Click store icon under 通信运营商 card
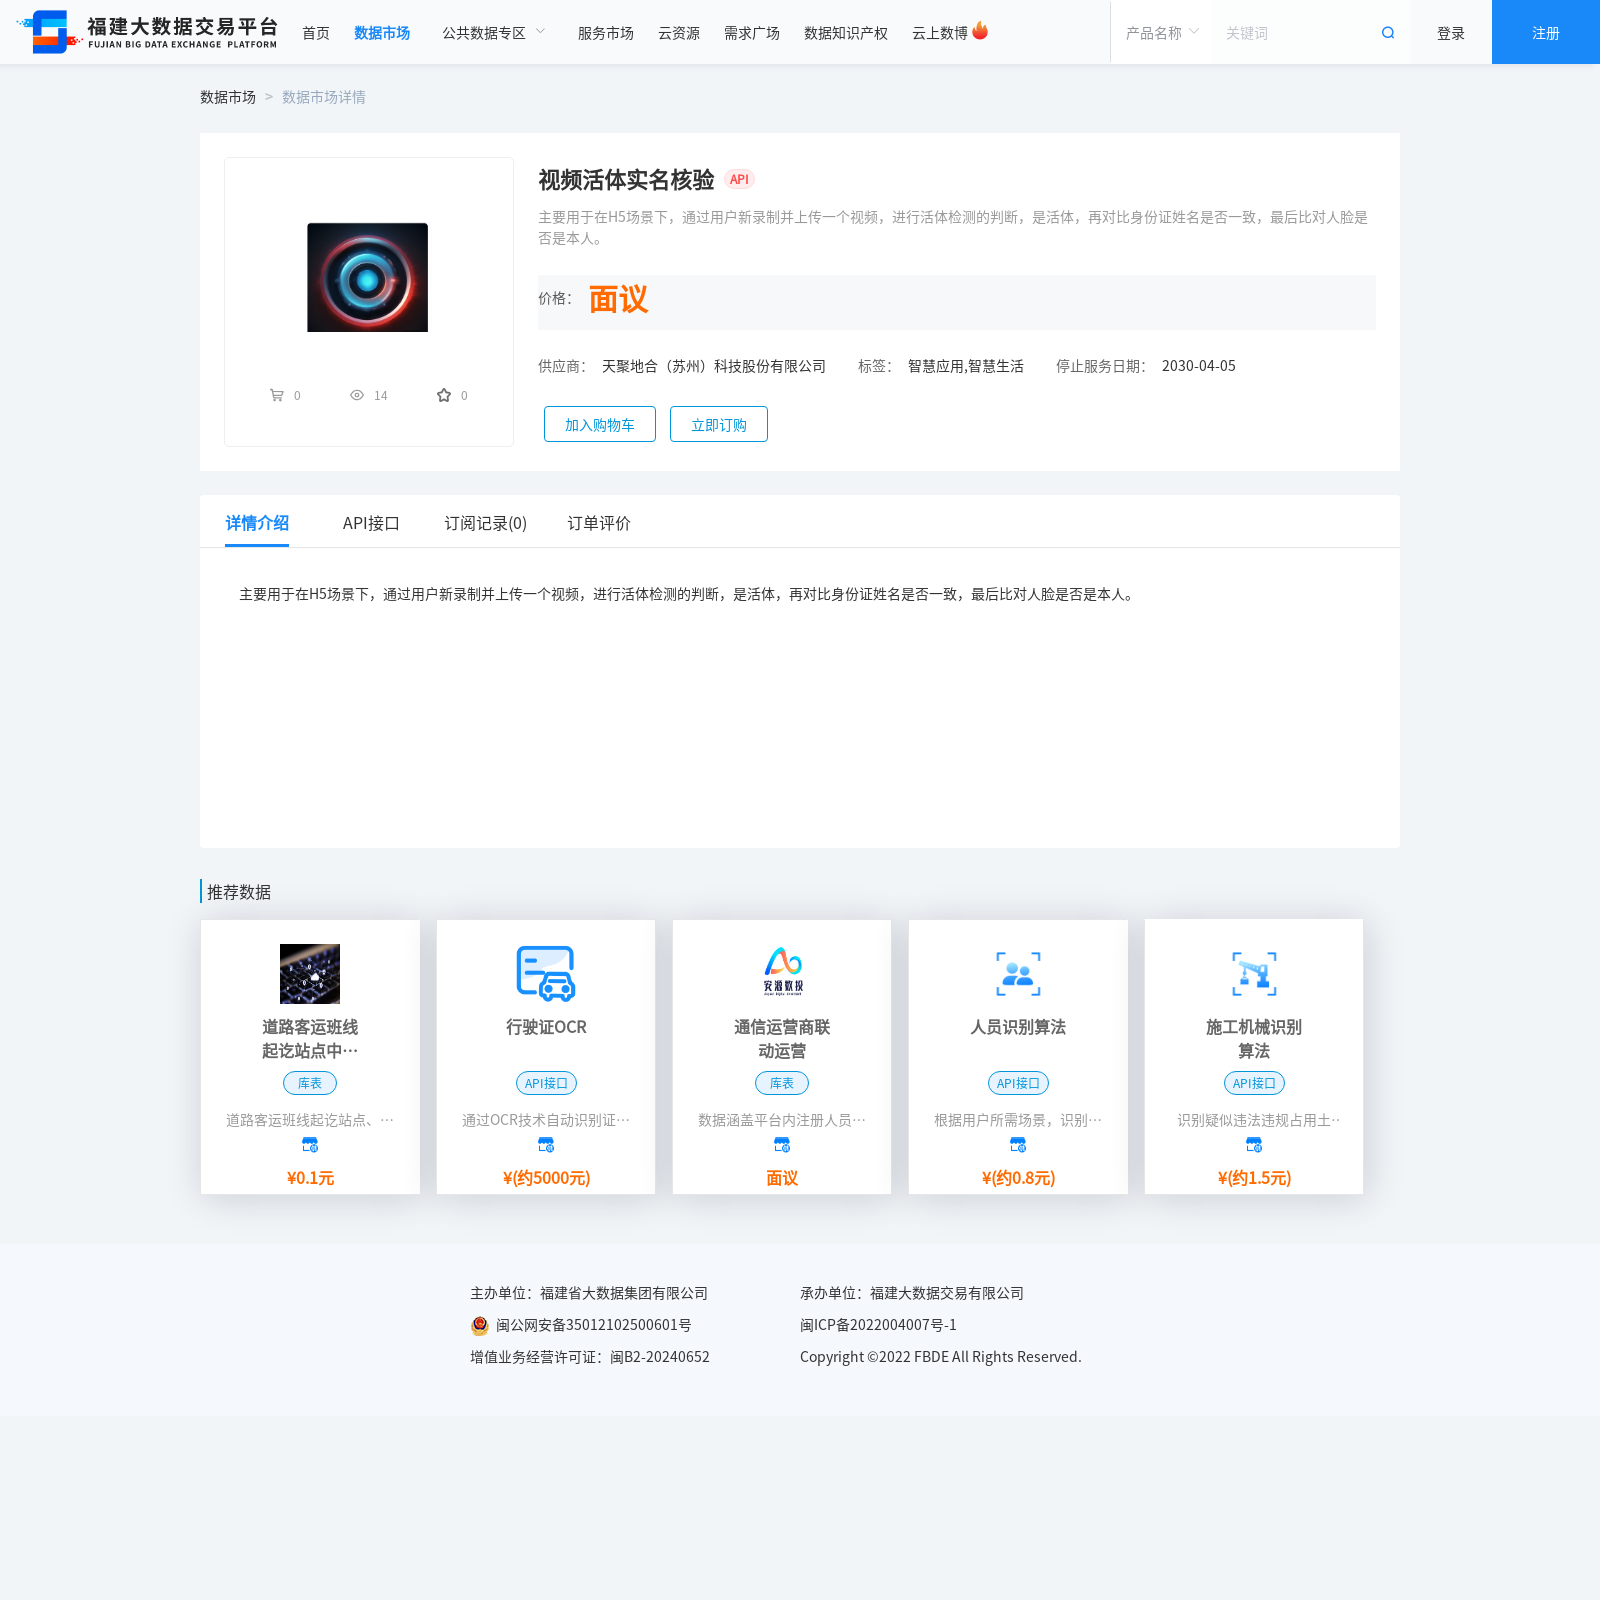Image resolution: width=1600 pixels, height=1600 pixels. click(x=782, y=1145)
